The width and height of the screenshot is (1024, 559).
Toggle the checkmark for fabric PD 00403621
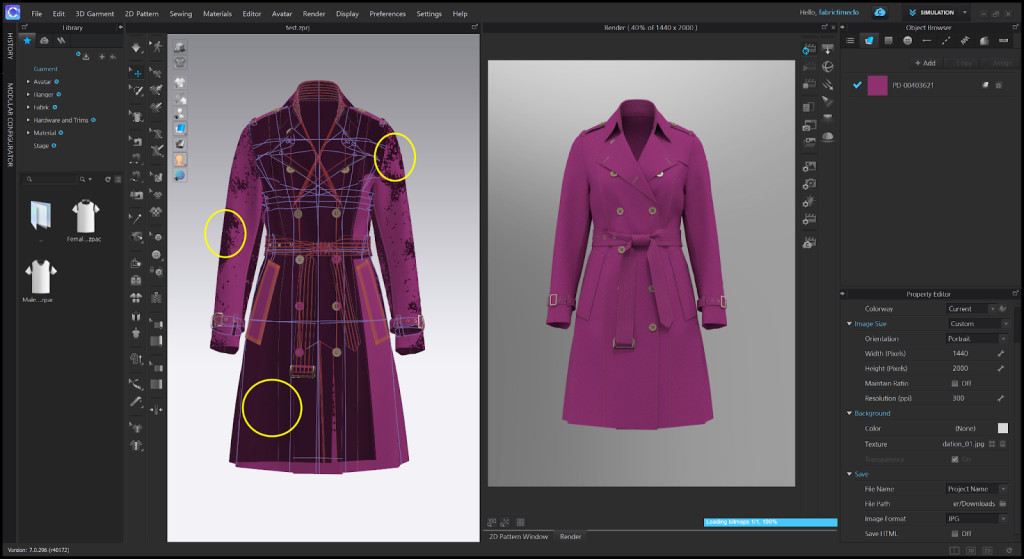(x=857, y=86)
